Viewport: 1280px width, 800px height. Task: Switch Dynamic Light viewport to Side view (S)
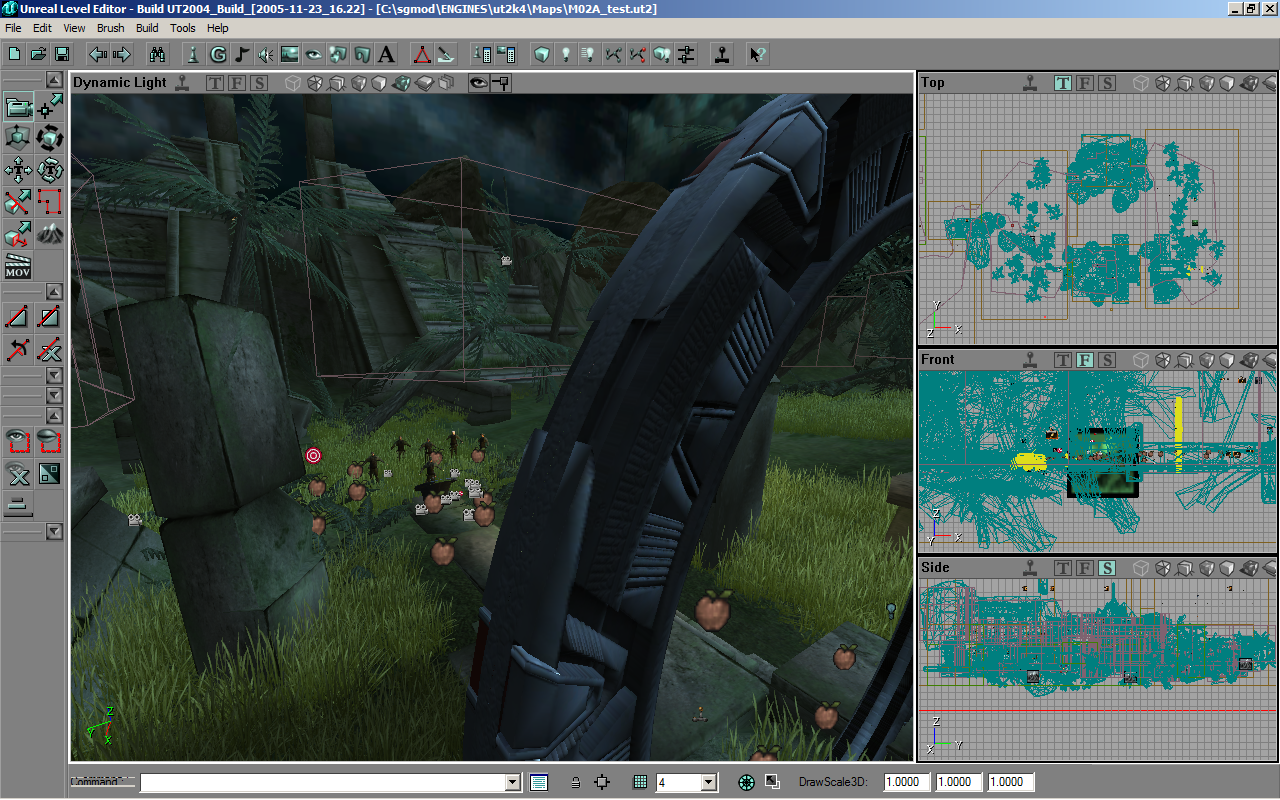pyautogui.click(x=259, y=83)
